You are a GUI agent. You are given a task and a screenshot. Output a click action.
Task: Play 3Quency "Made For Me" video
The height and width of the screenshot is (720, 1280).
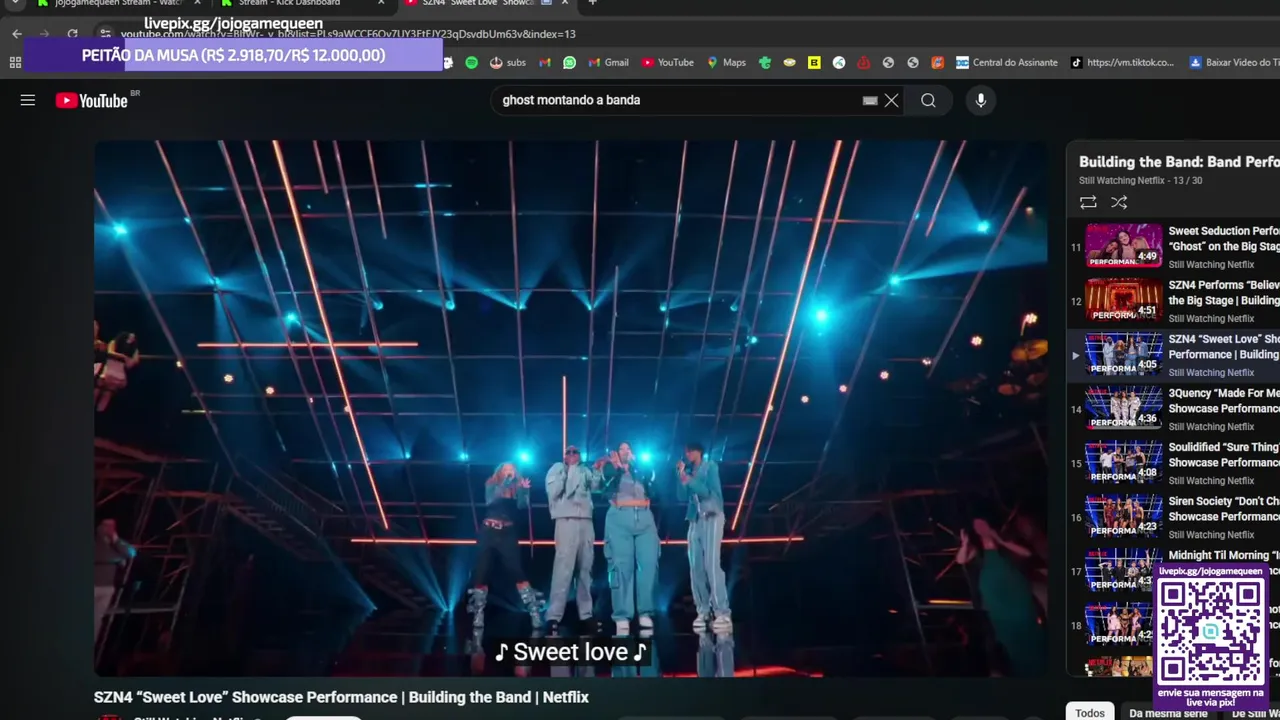click(1173, 408)
